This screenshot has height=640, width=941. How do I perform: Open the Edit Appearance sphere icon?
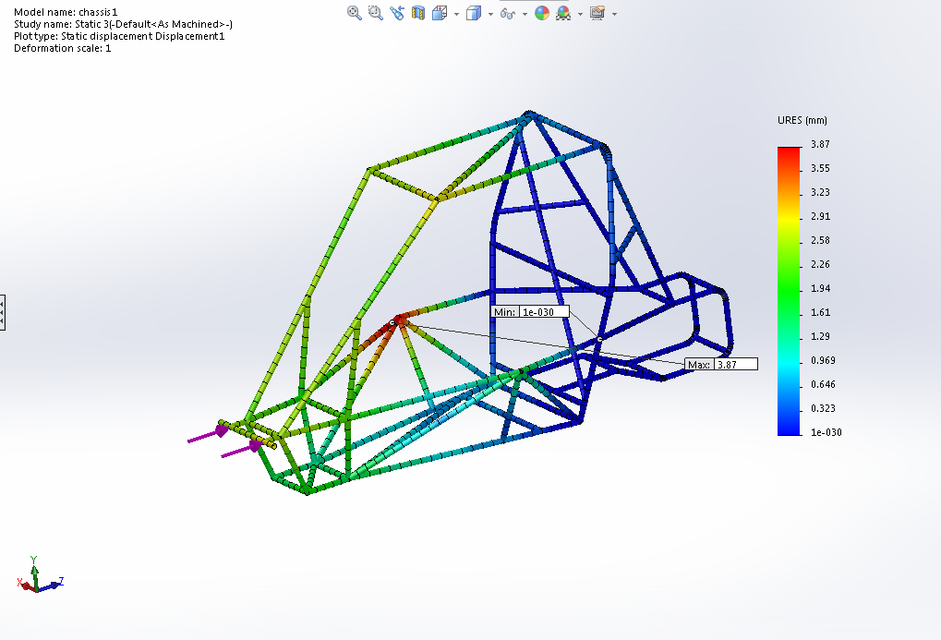542,13
